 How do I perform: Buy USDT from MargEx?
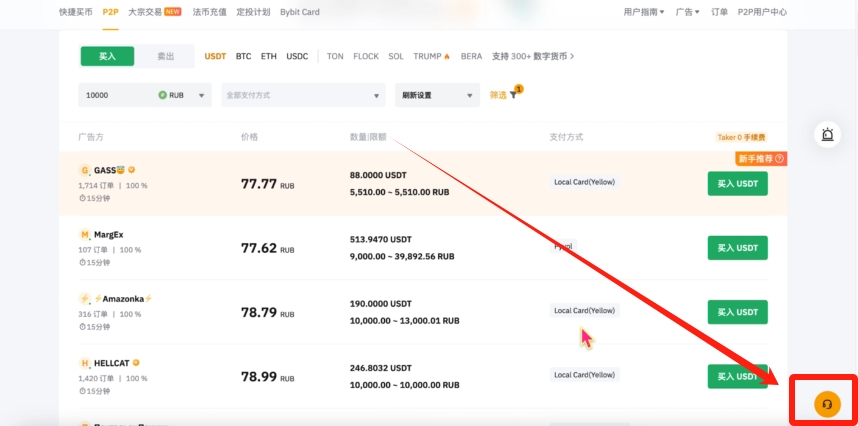(x=738, y=248)
